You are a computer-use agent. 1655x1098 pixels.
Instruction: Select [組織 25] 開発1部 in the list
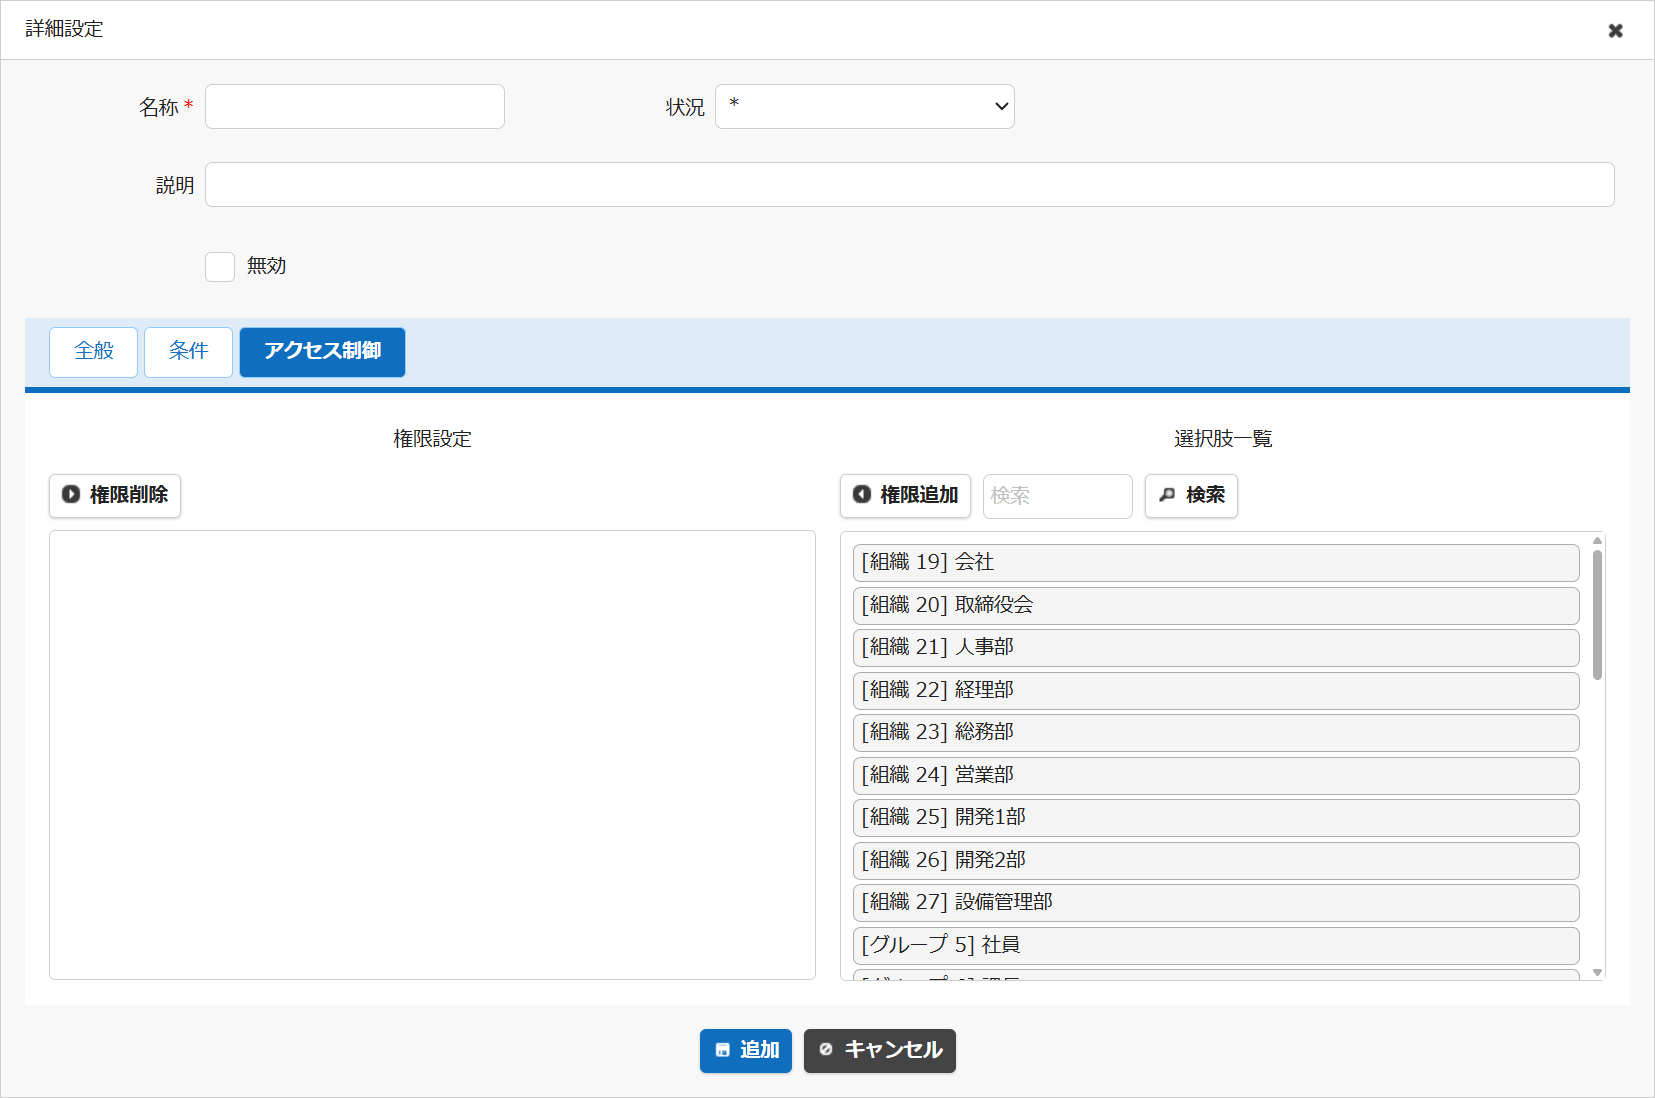(x=1216, y=818)
